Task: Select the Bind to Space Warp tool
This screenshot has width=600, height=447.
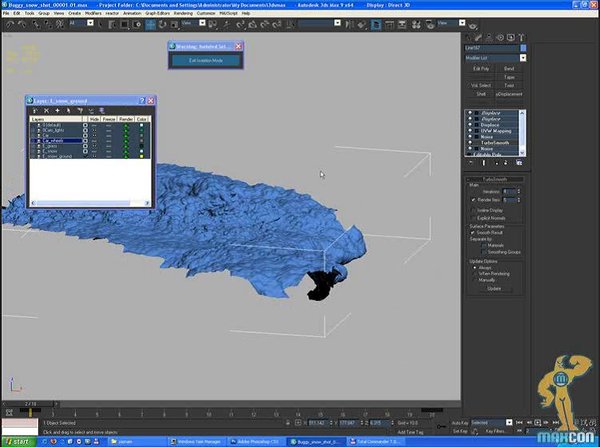Action: [x=60, y=24]
